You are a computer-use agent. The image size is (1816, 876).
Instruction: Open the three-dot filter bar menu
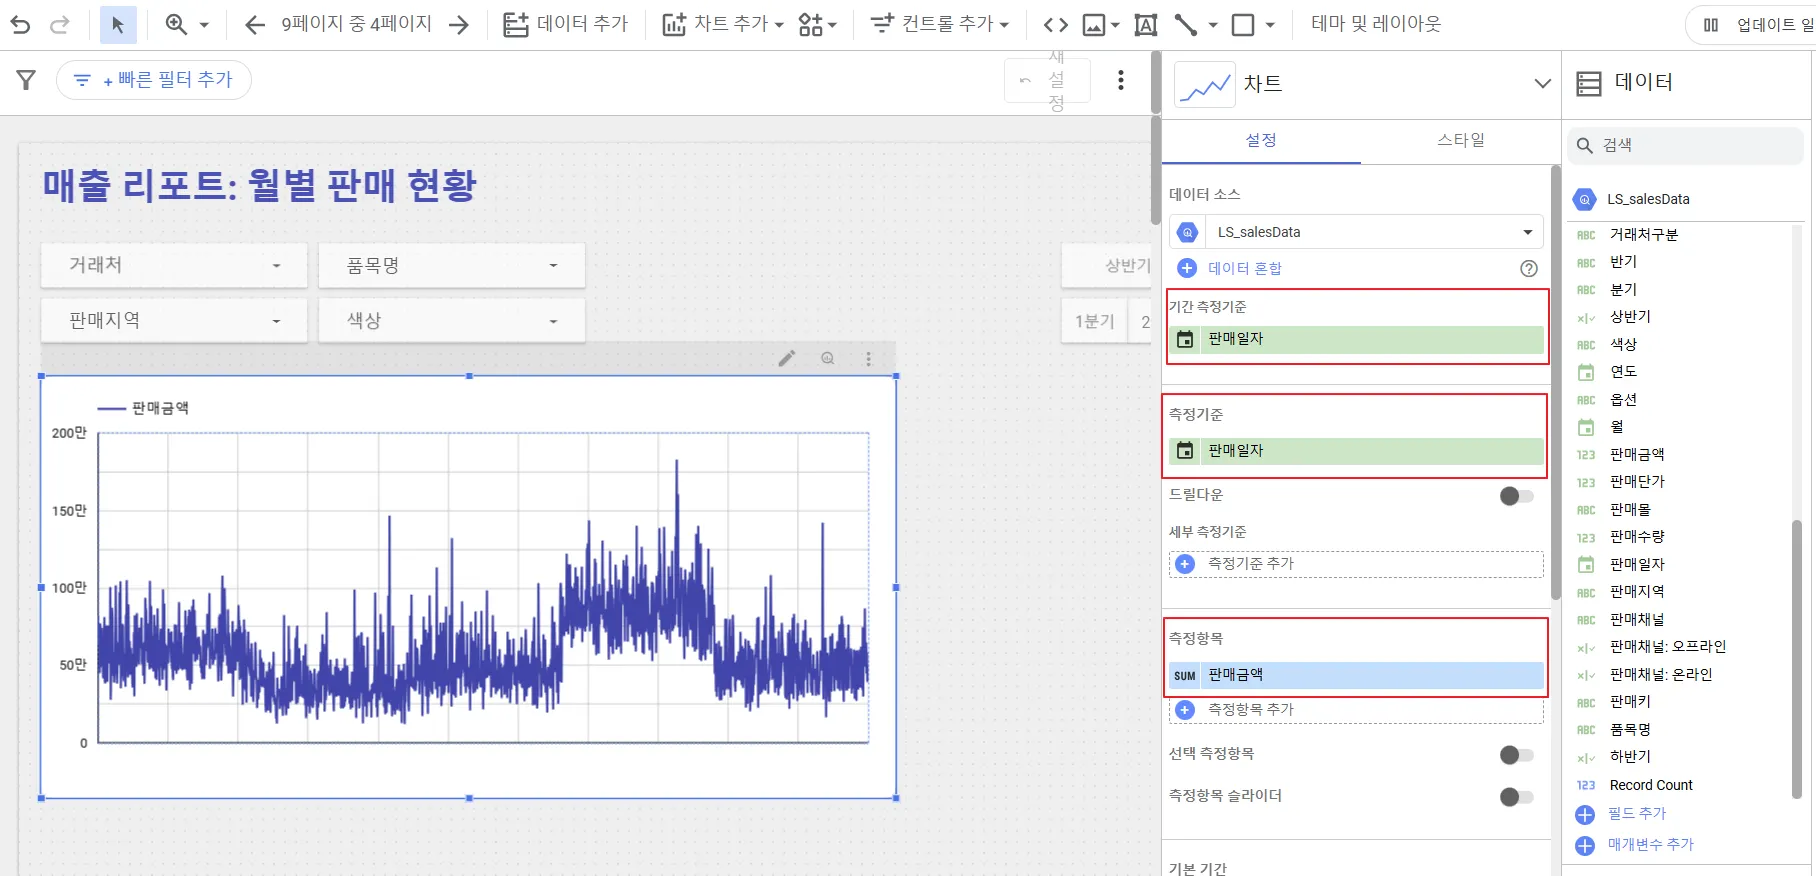click(x=1121, y=80)
